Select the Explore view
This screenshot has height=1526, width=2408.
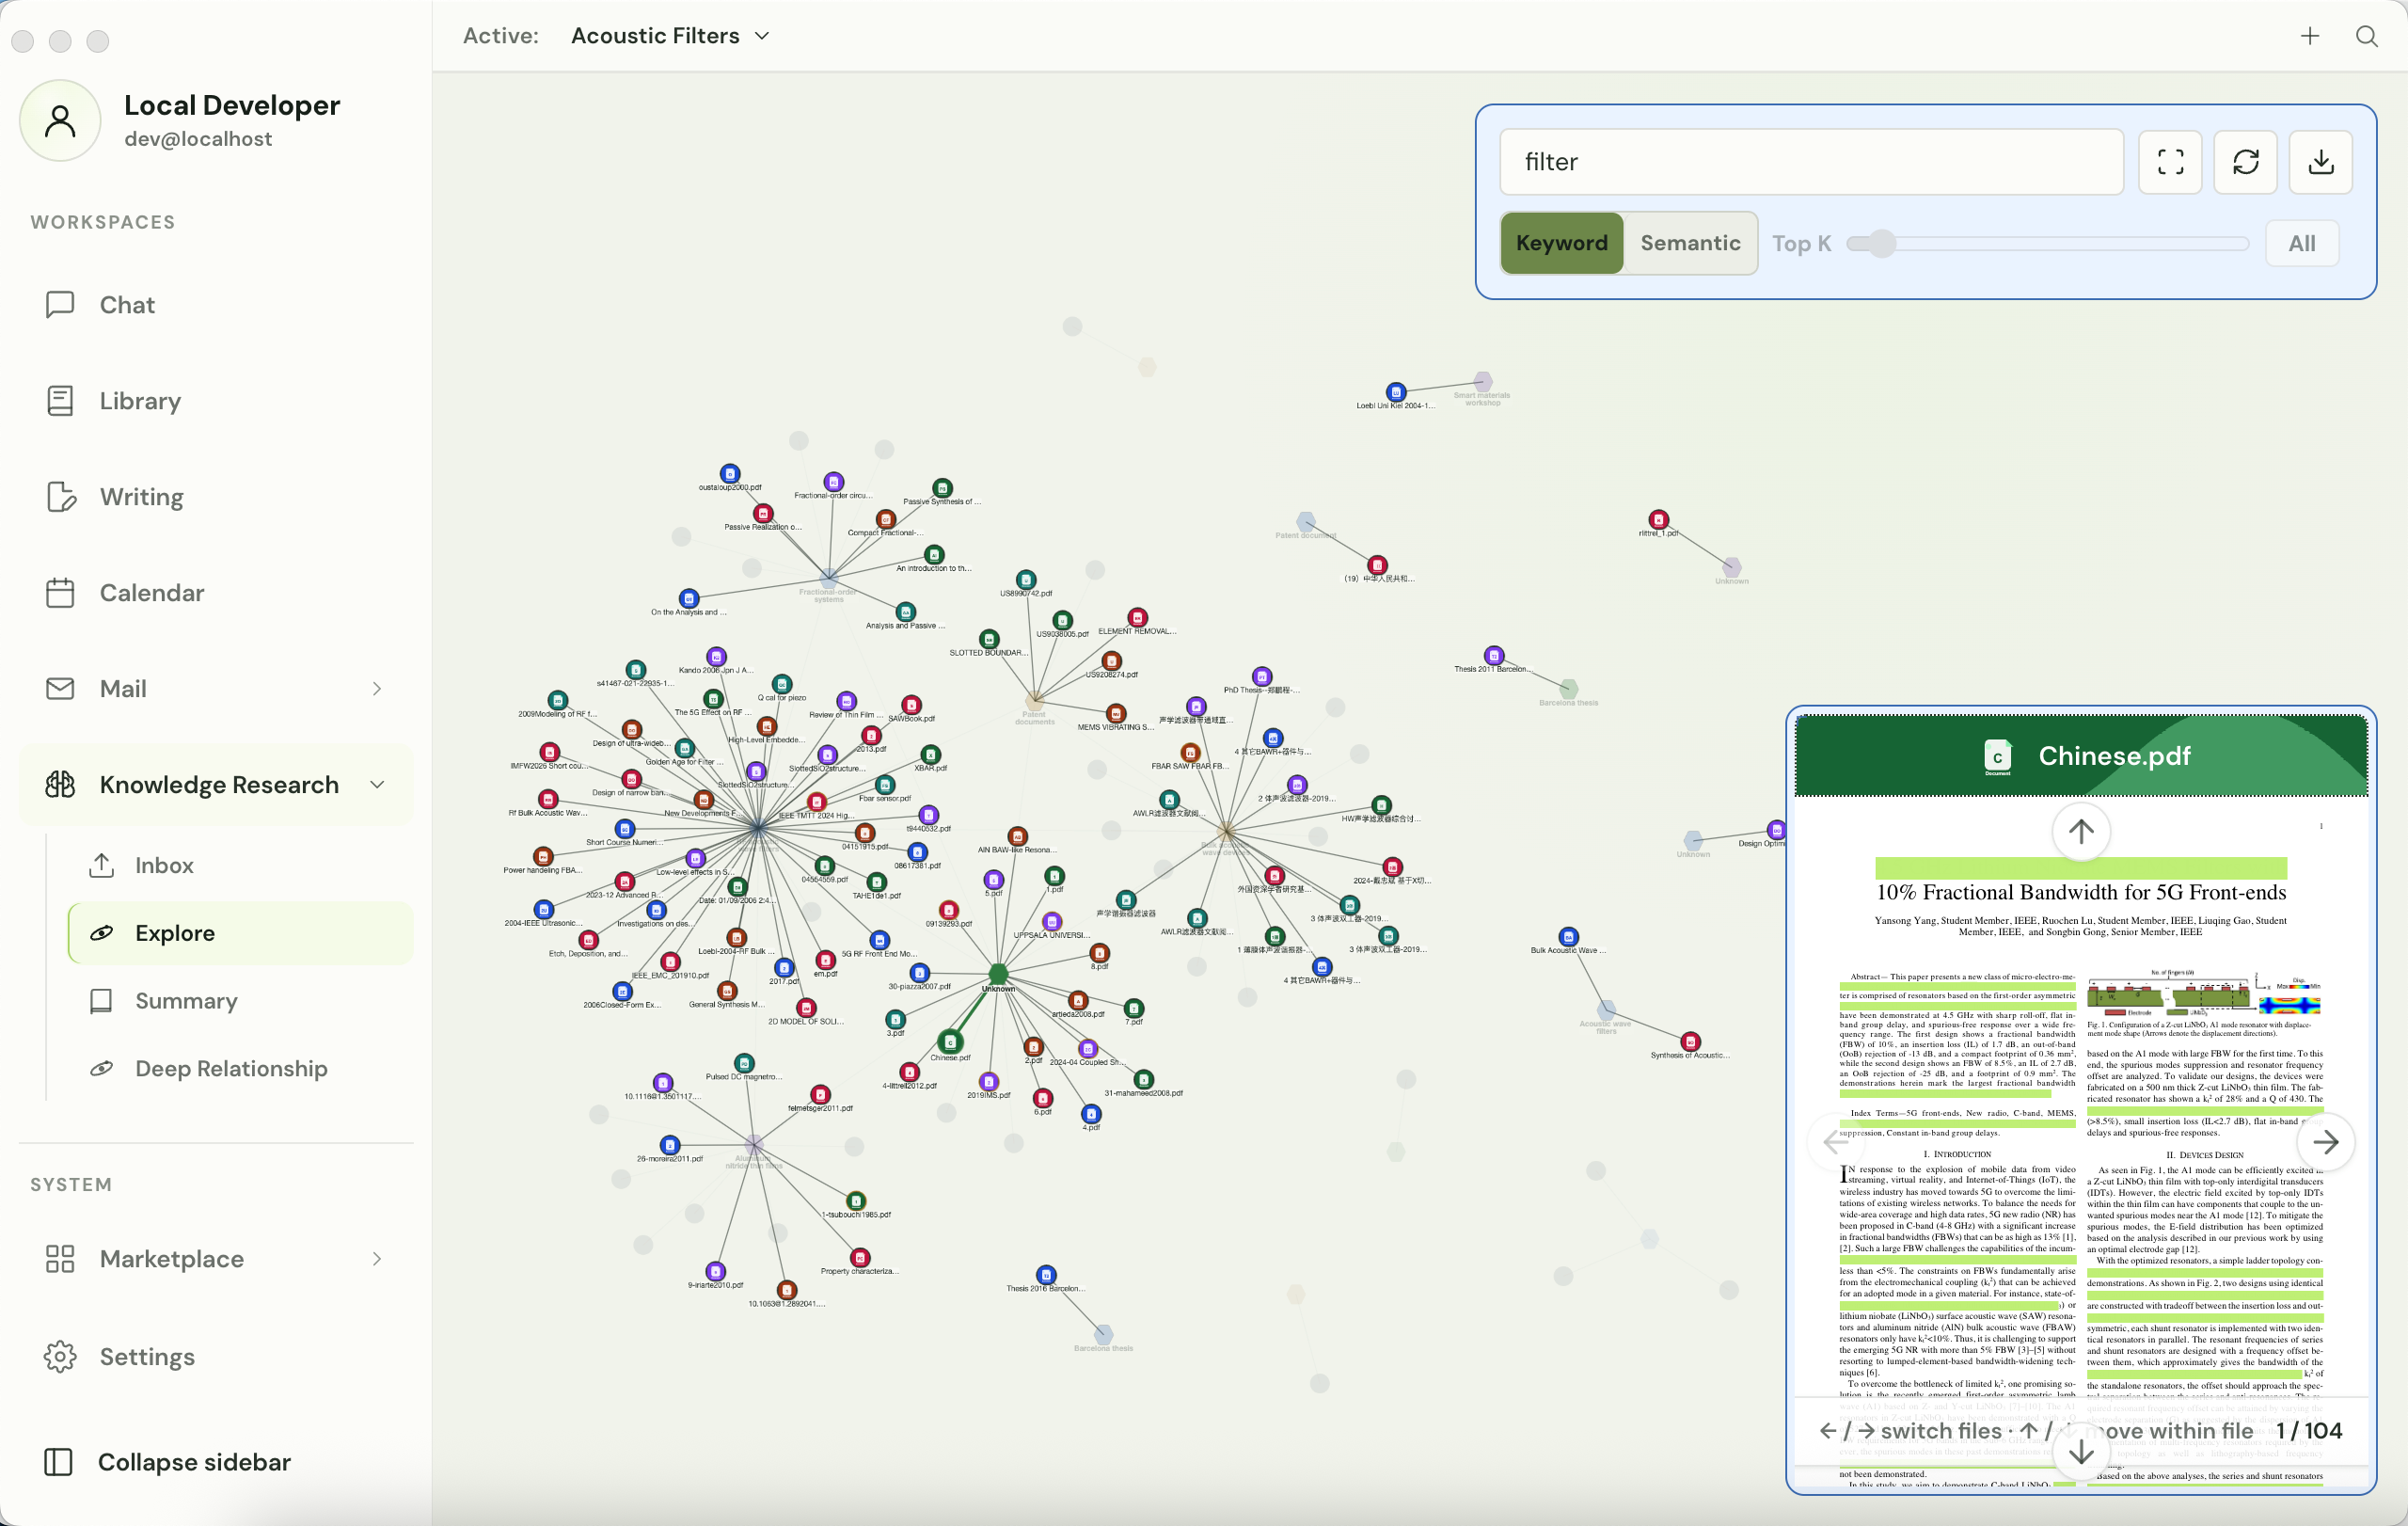coord(240,933)
